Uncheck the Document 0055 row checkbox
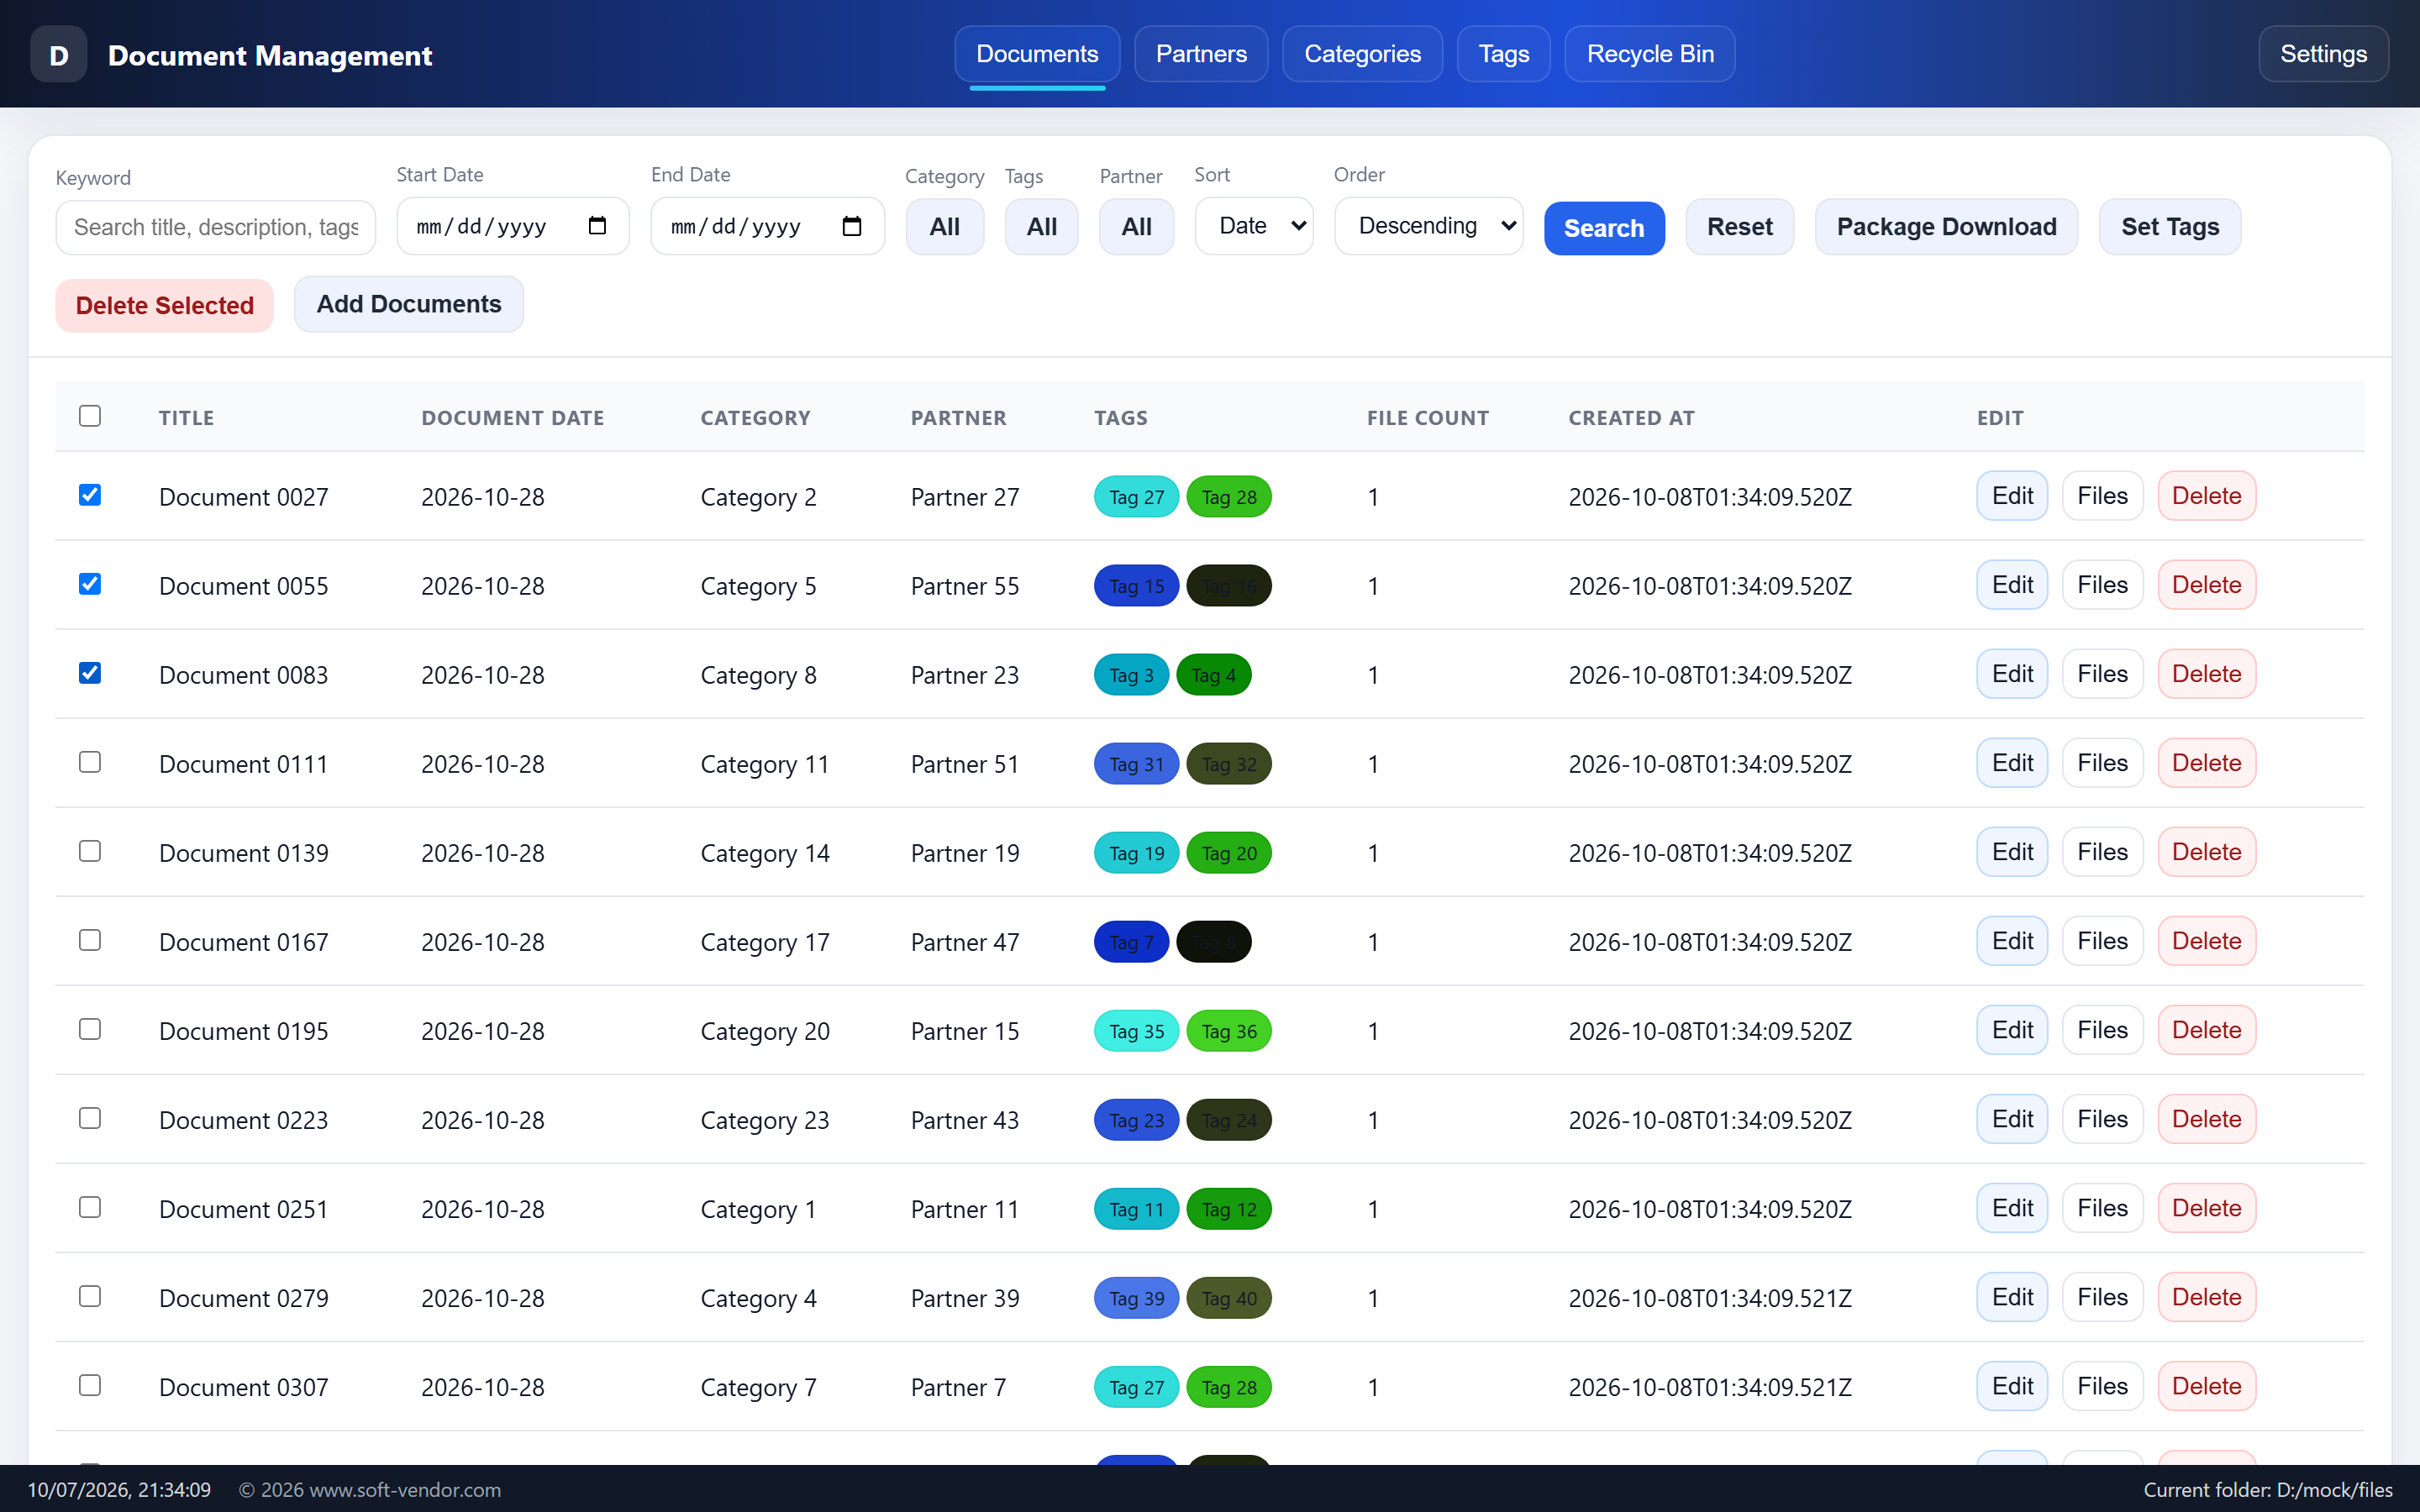The width and height of the screenshot is (2420, 1512). pyautogui.click(x=90, y=584)
